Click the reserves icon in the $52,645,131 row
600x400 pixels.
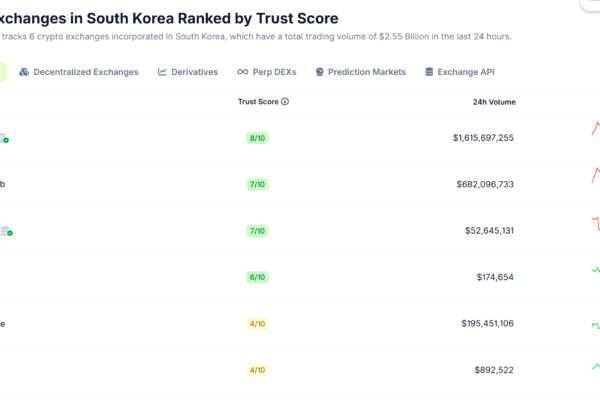click(6, 231)
